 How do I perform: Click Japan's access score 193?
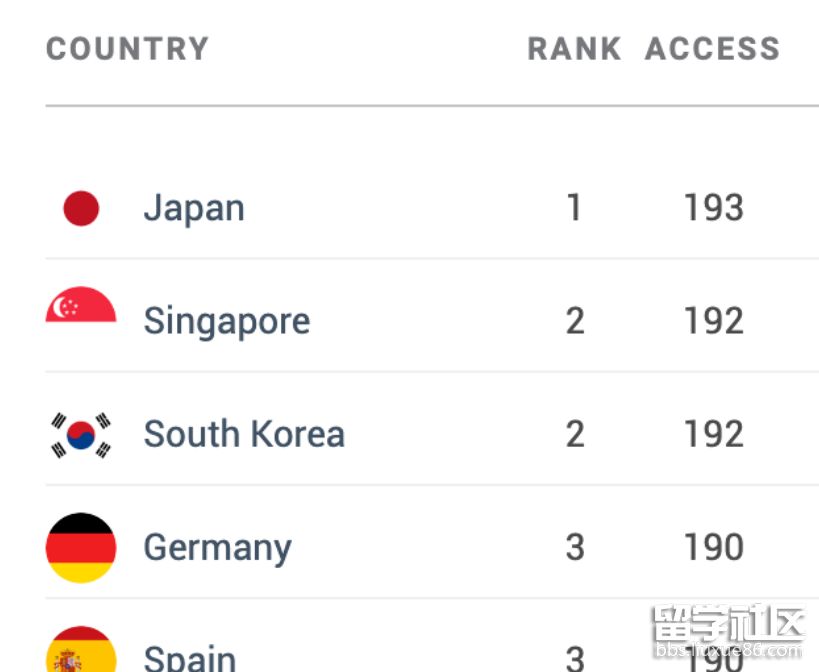point(714,208)
